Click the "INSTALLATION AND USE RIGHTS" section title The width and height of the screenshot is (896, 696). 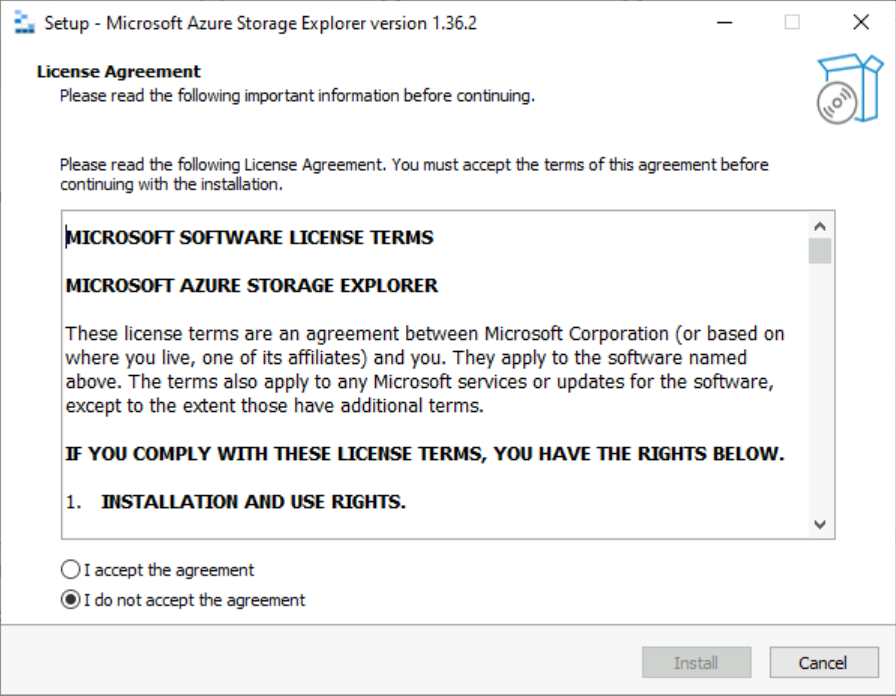(x=253, y=502)
